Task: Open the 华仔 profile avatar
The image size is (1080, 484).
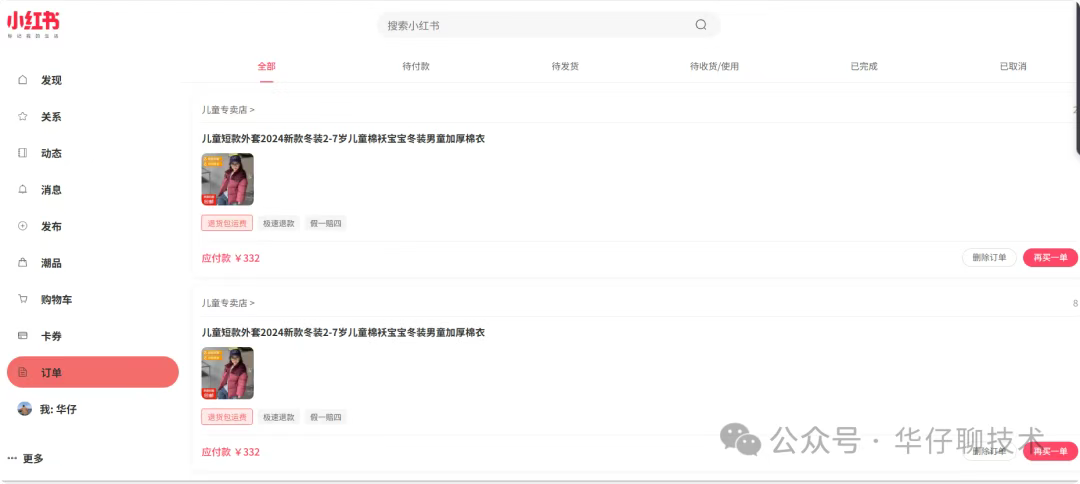Action: pyautogui.click(x=24, y=409)
